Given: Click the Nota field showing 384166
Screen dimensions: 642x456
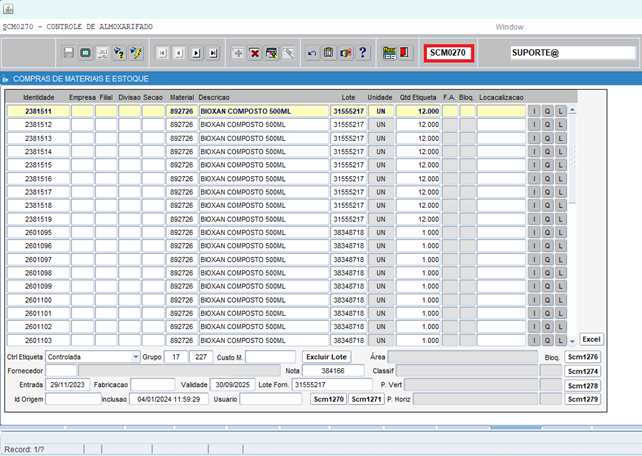Looking at the screenshot, I should (333, 371).
